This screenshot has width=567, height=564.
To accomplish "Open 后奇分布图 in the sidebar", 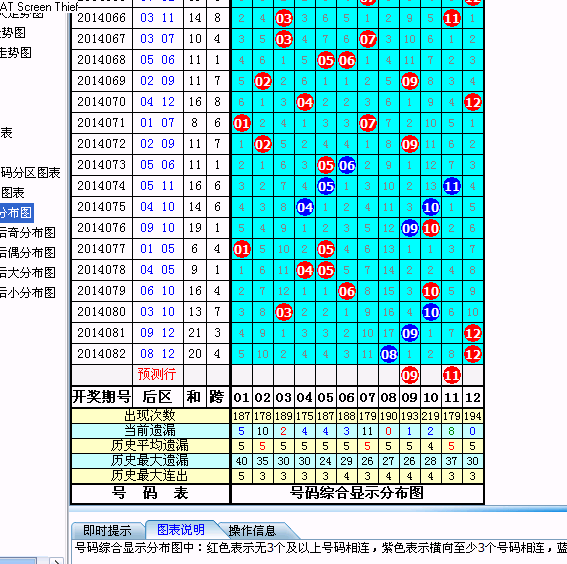I will (27, 232).
